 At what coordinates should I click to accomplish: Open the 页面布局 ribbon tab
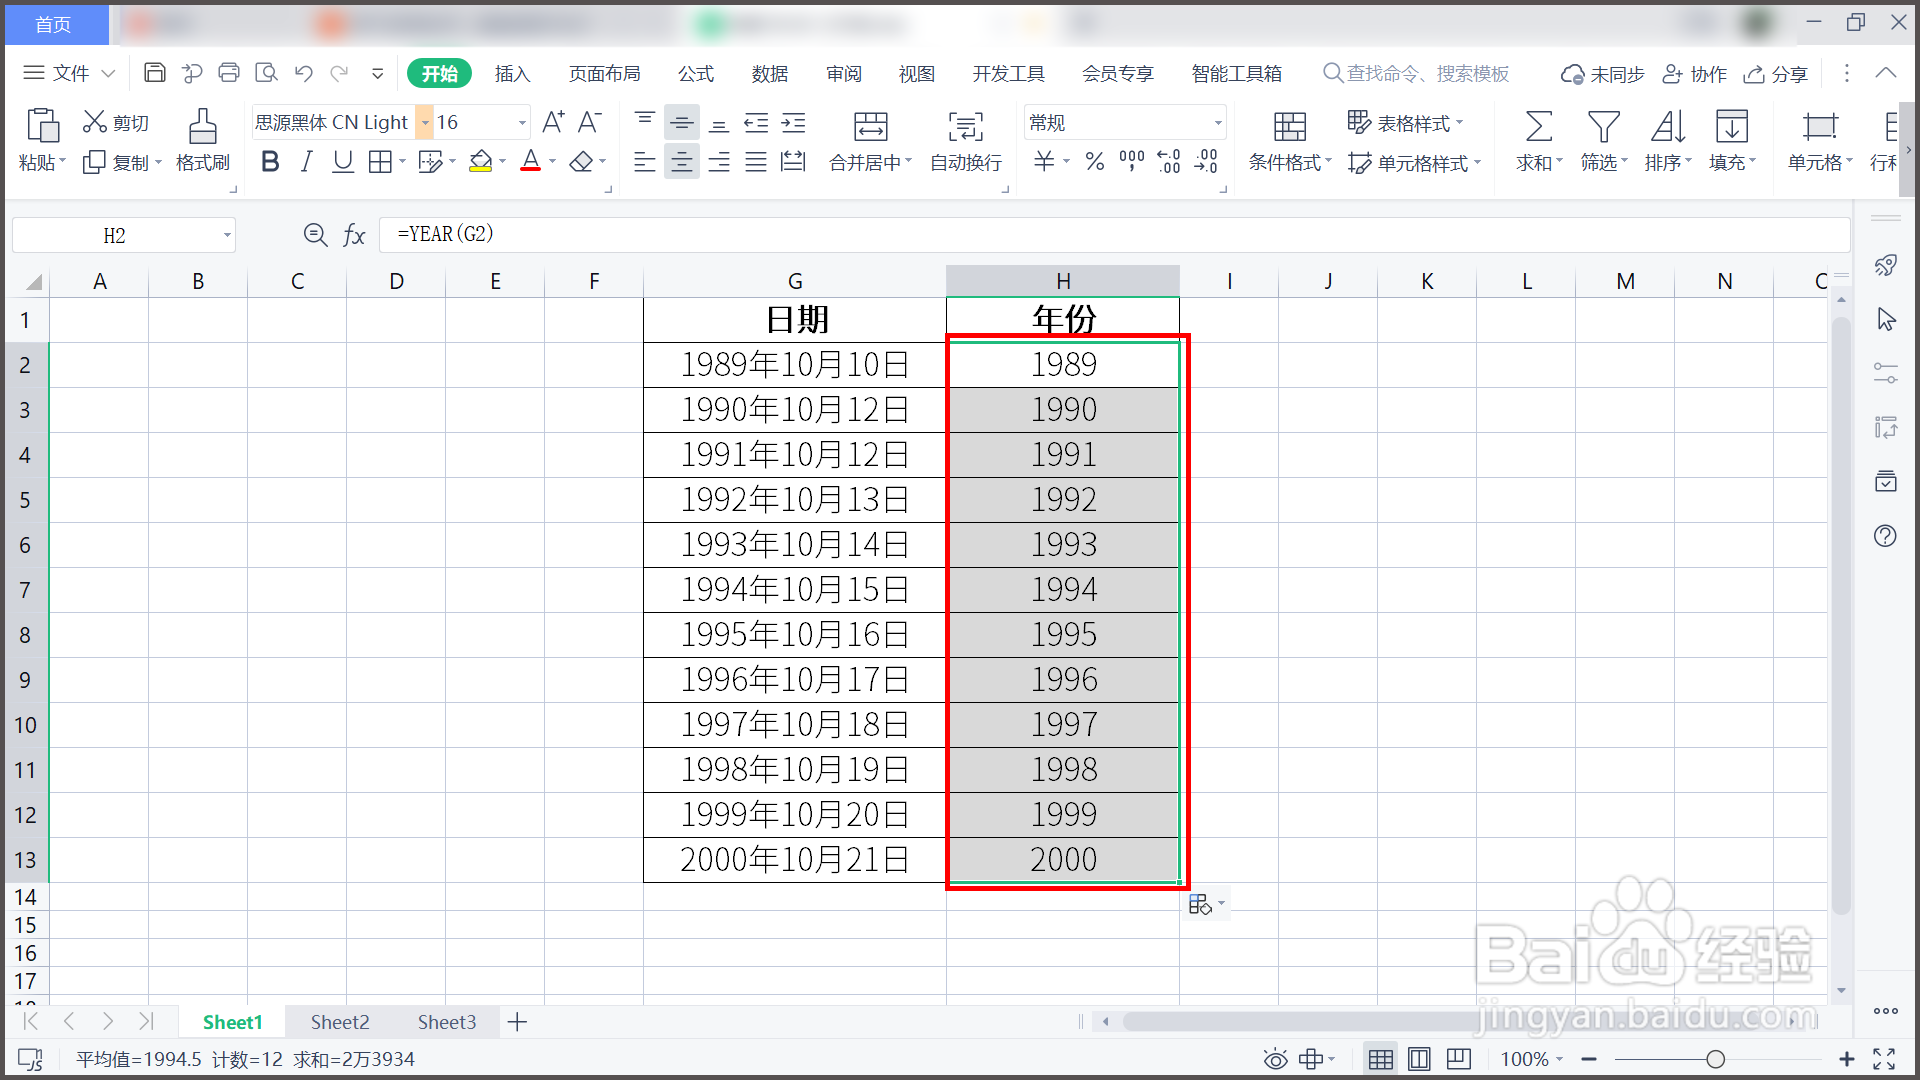604,73
